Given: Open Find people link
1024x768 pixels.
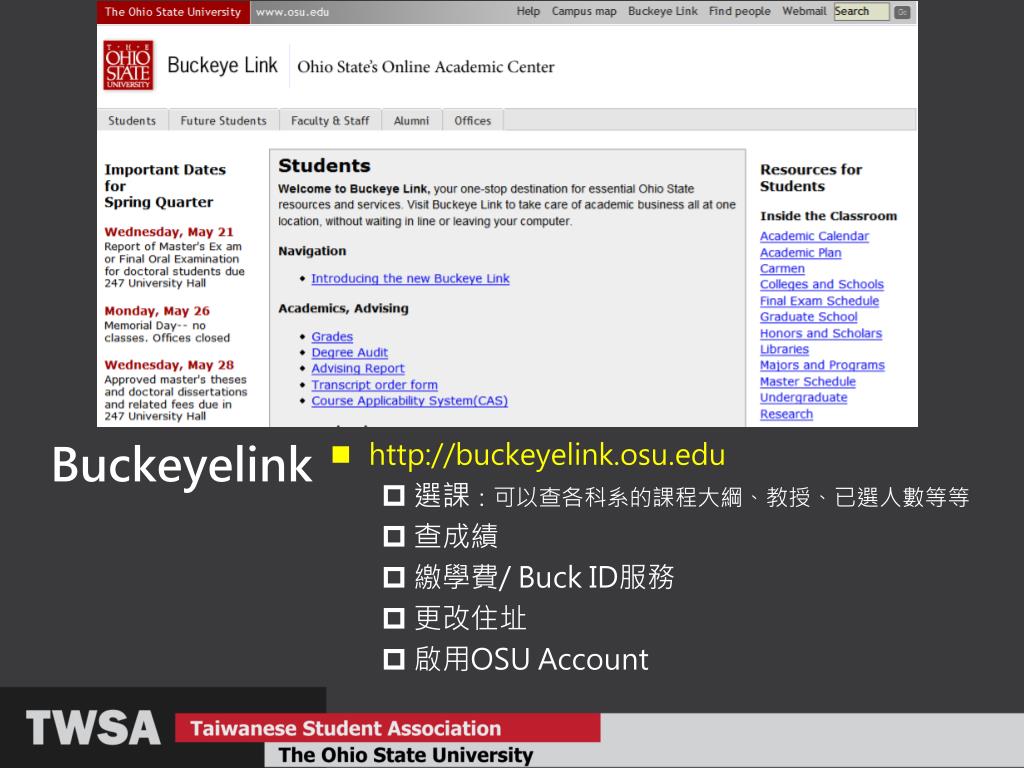Looking at the screenshot, I should pos(739,11).
